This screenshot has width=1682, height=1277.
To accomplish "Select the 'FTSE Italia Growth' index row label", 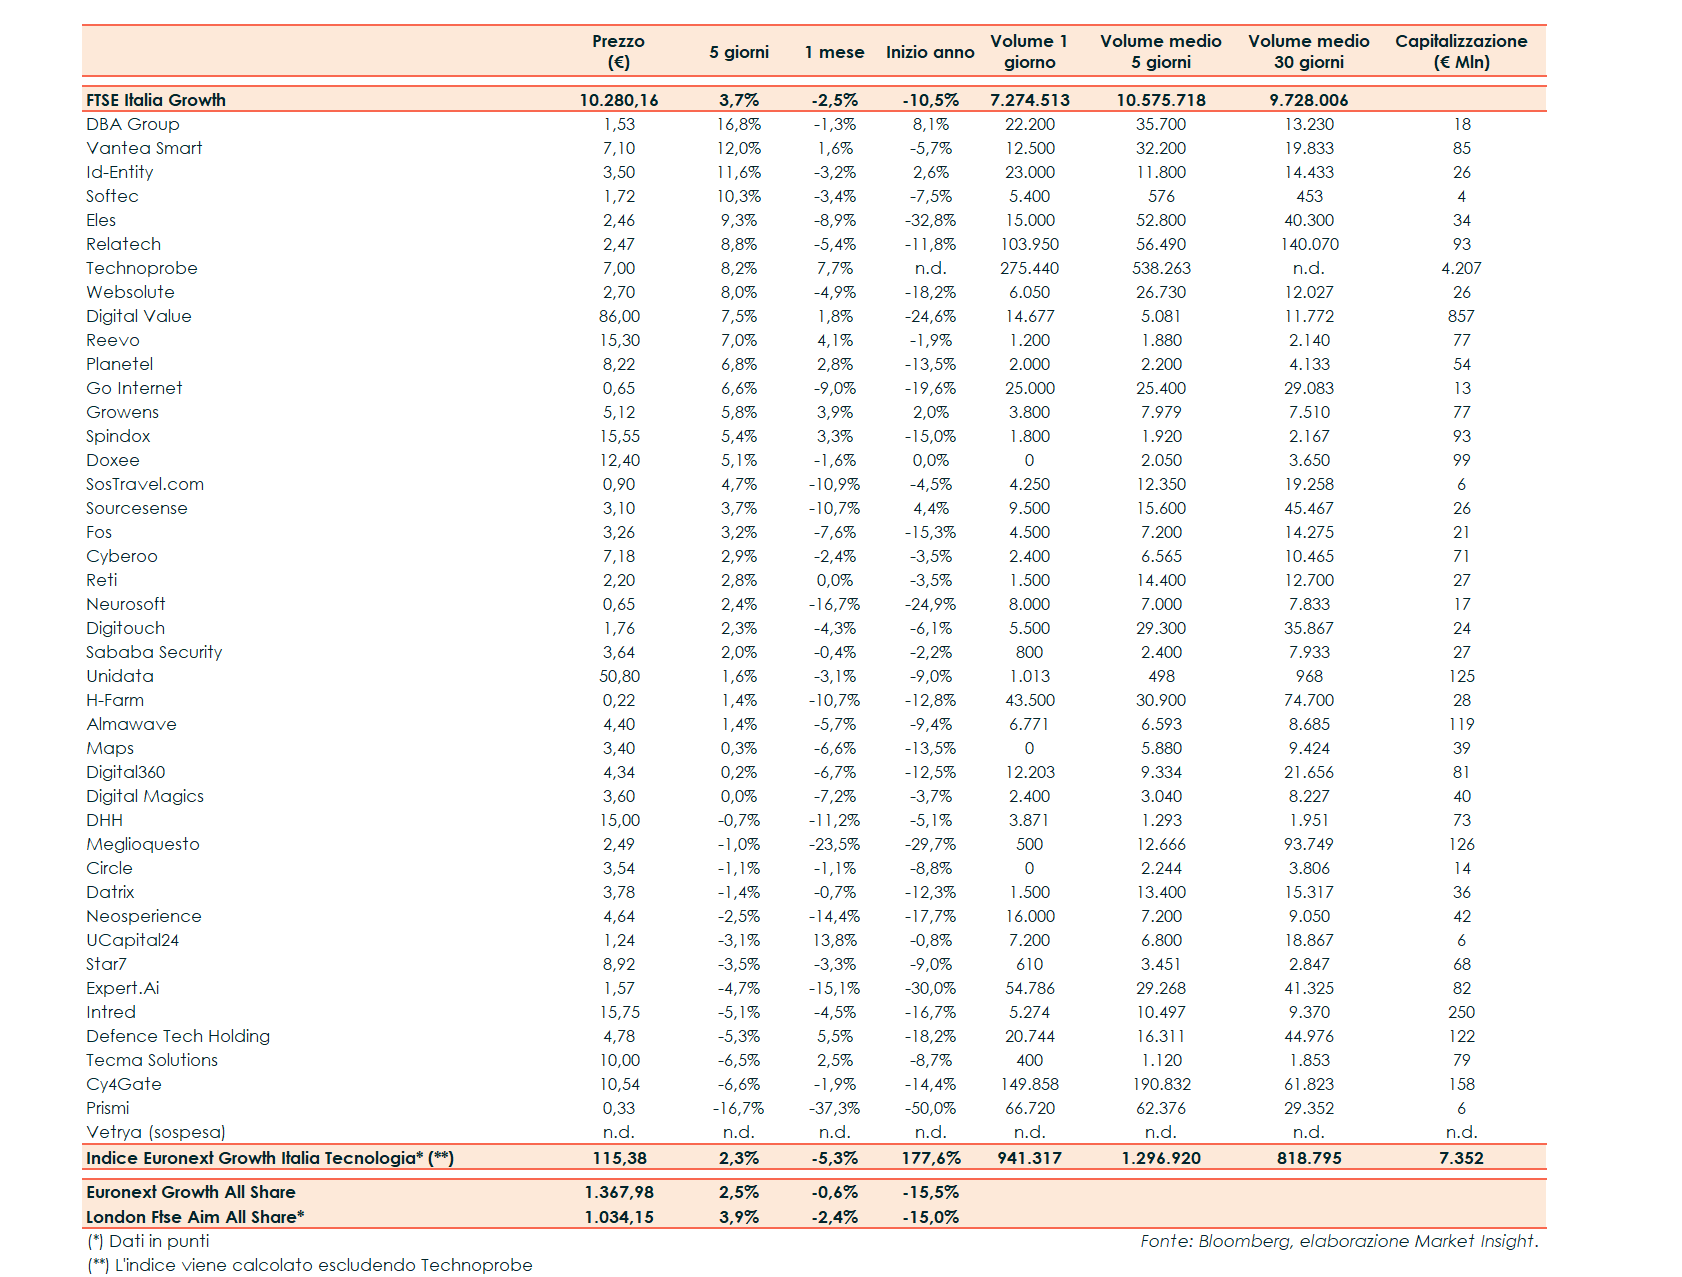I will (156, 100).
